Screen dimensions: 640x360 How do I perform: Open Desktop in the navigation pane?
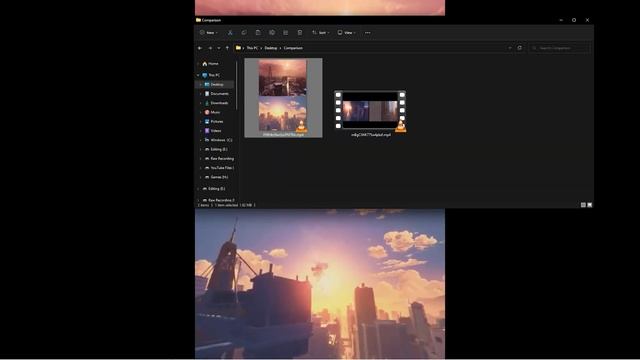click(214, 84)
